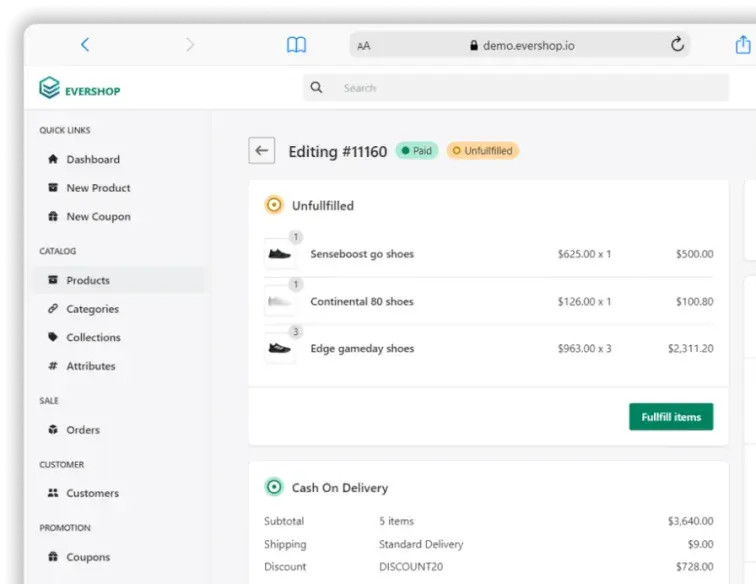Select New Product in sidebar
The height and width of the screenshot is (584, 756).
tap(98, 188)
